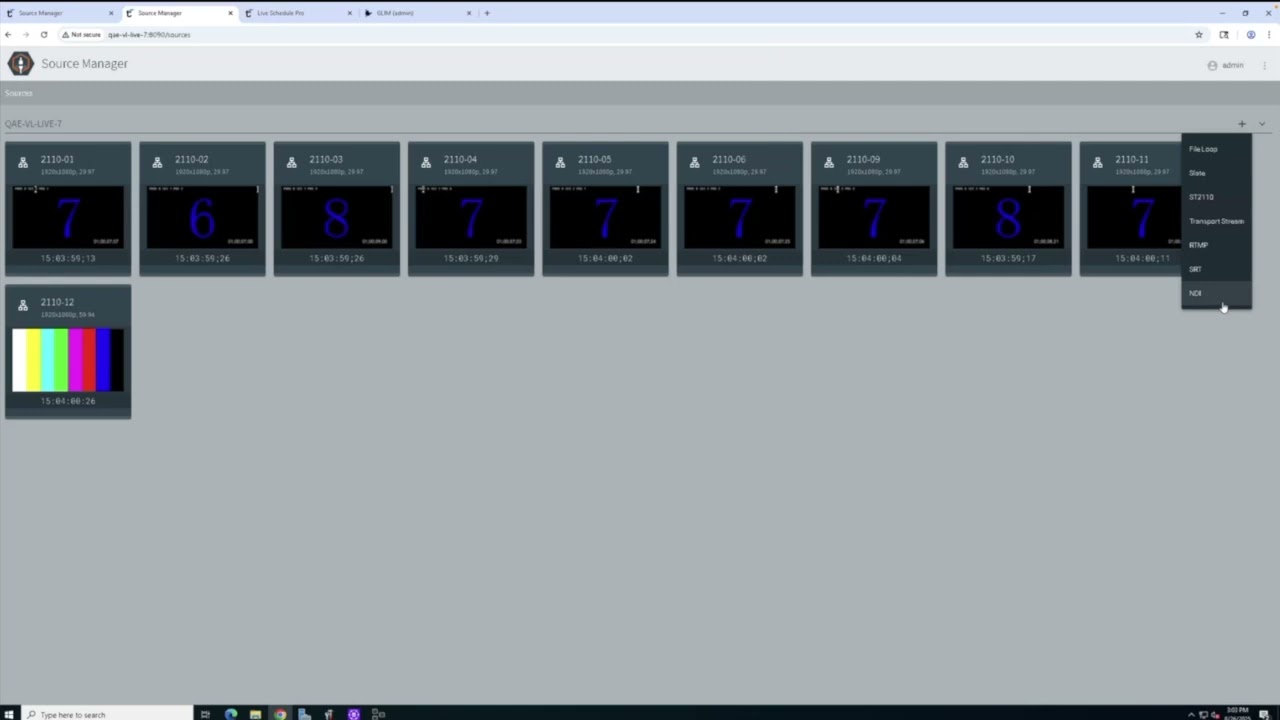Click the admin username label
The height and width of the screenshot is (720, 1280).
(1232, 65)
